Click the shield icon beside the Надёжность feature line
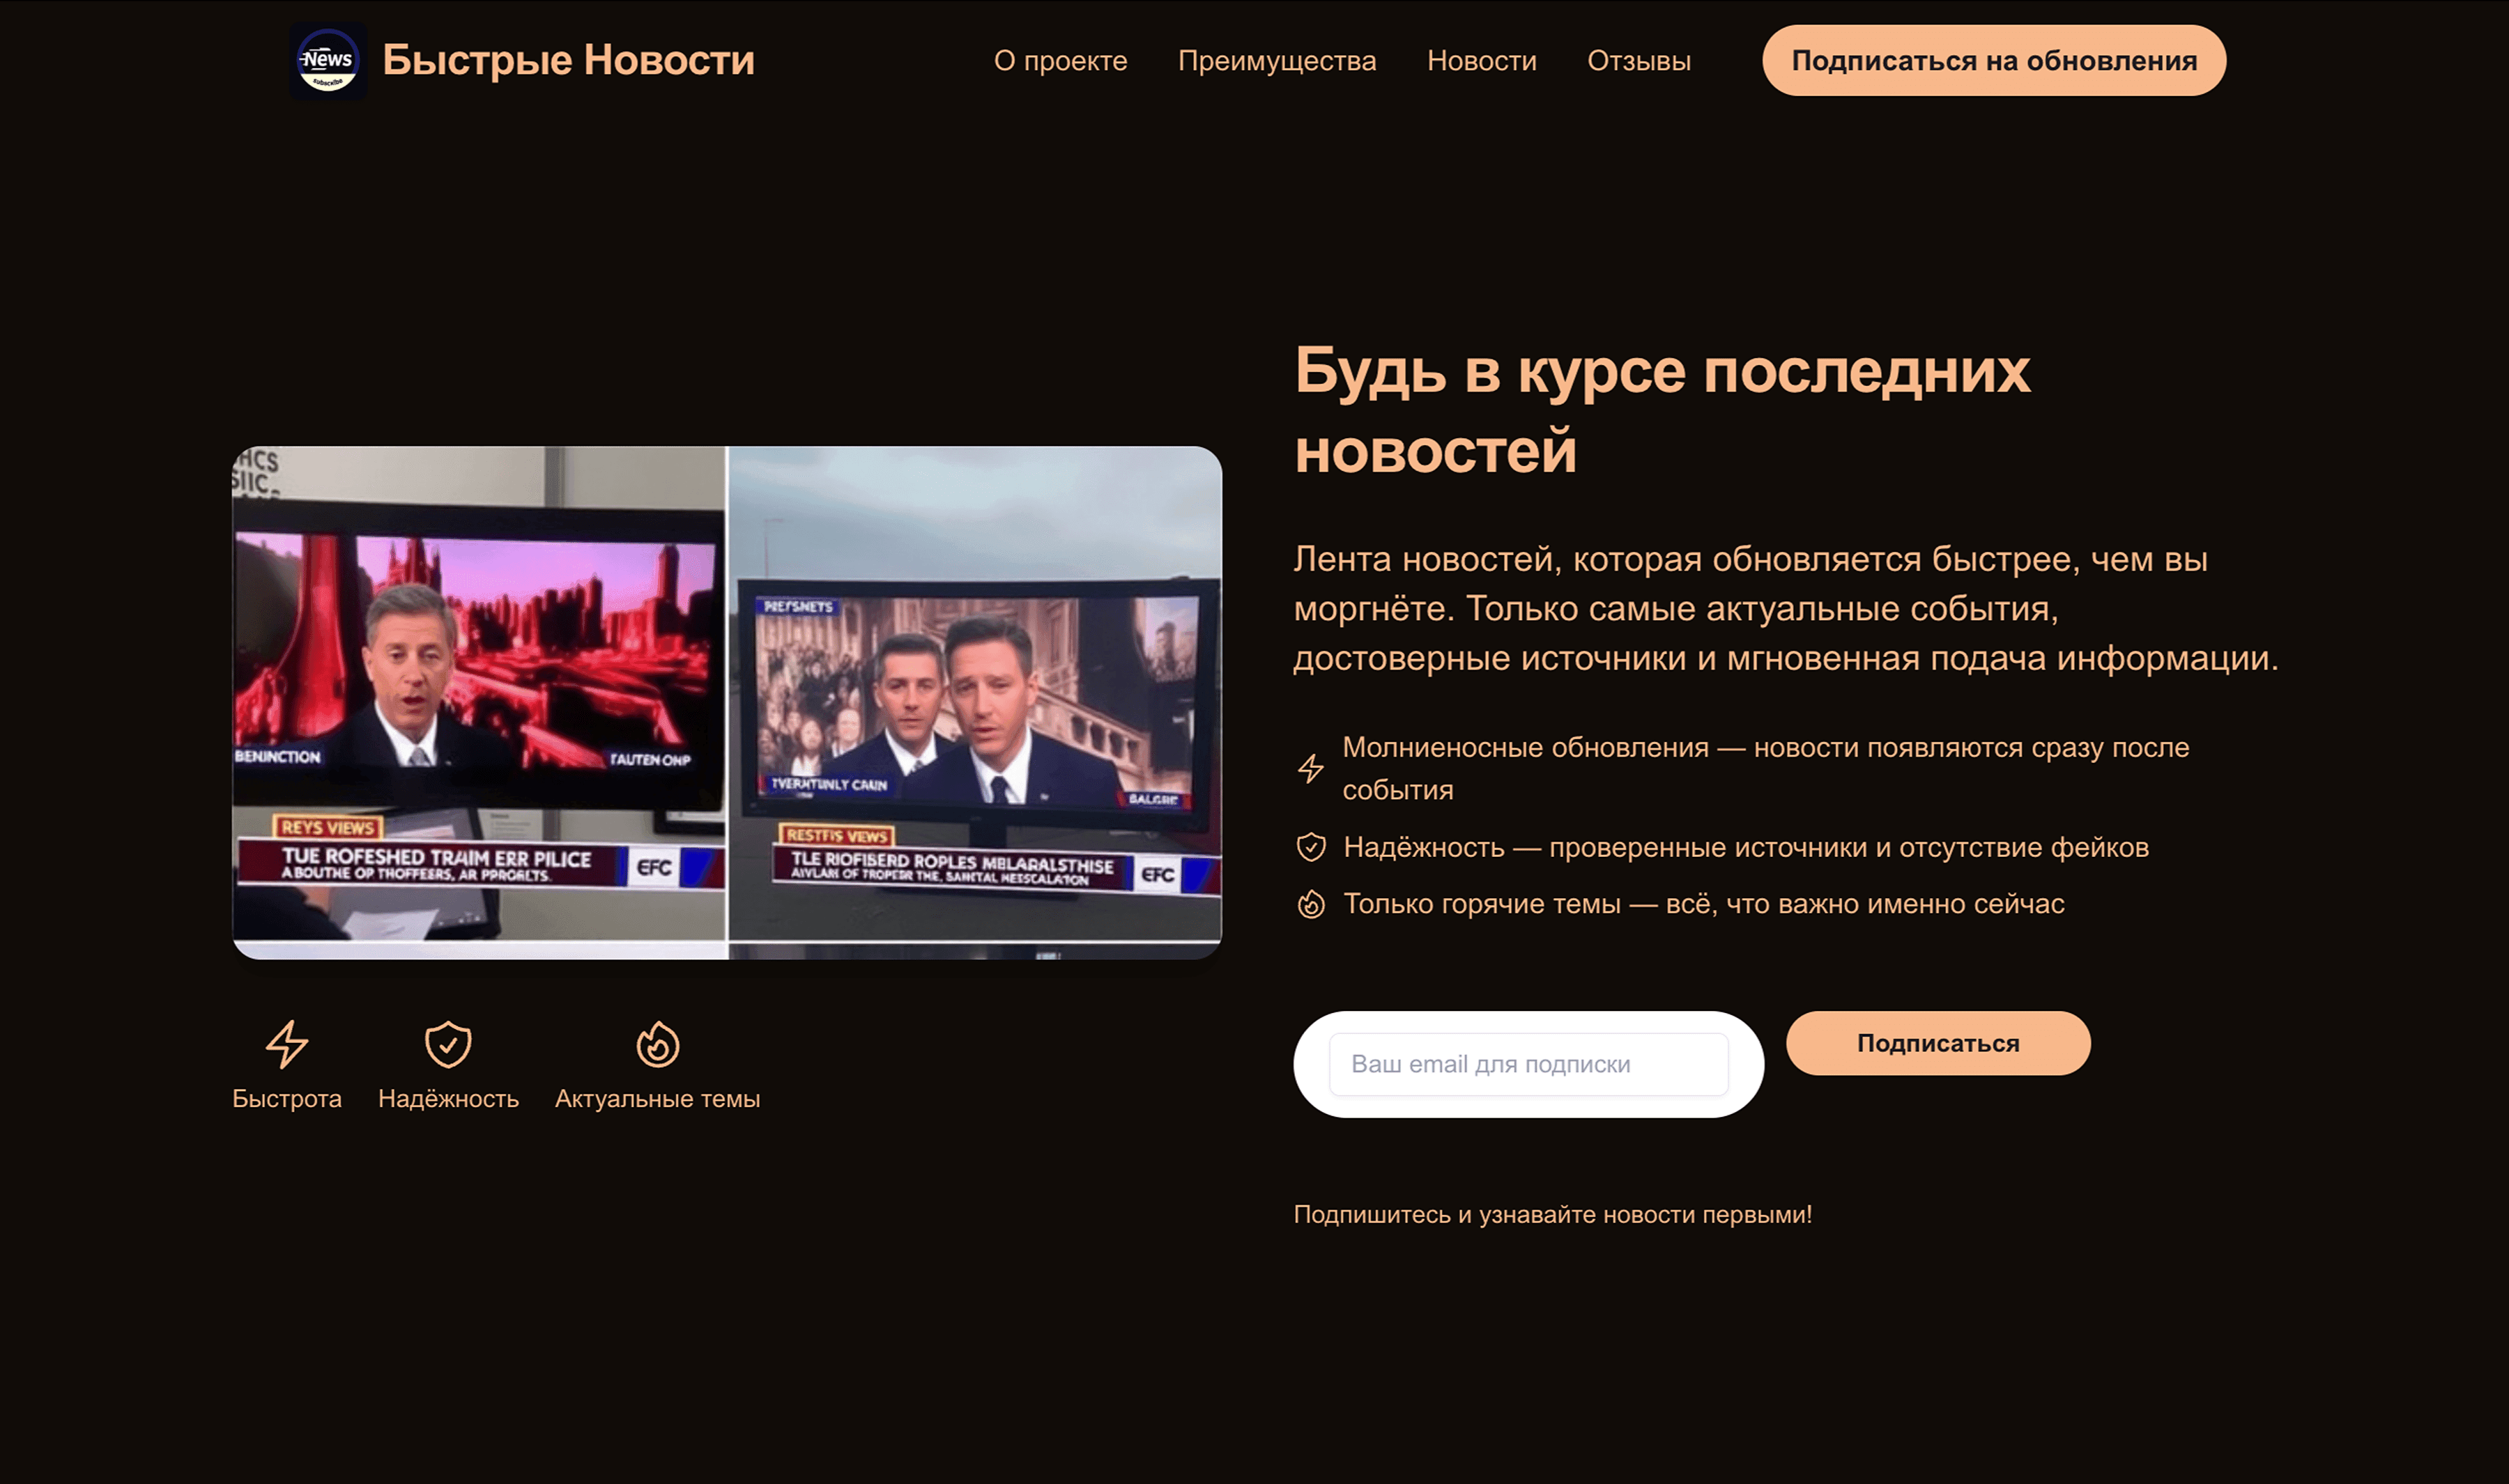This screenshot has width=2509, height=1484. click(1311, 846)
